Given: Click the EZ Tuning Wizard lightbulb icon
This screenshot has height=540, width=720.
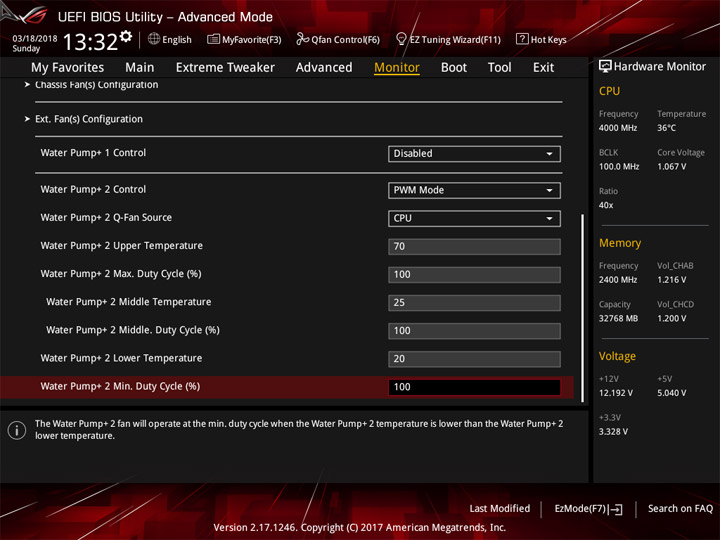Looking at the screenshot, I should (401, 39).
